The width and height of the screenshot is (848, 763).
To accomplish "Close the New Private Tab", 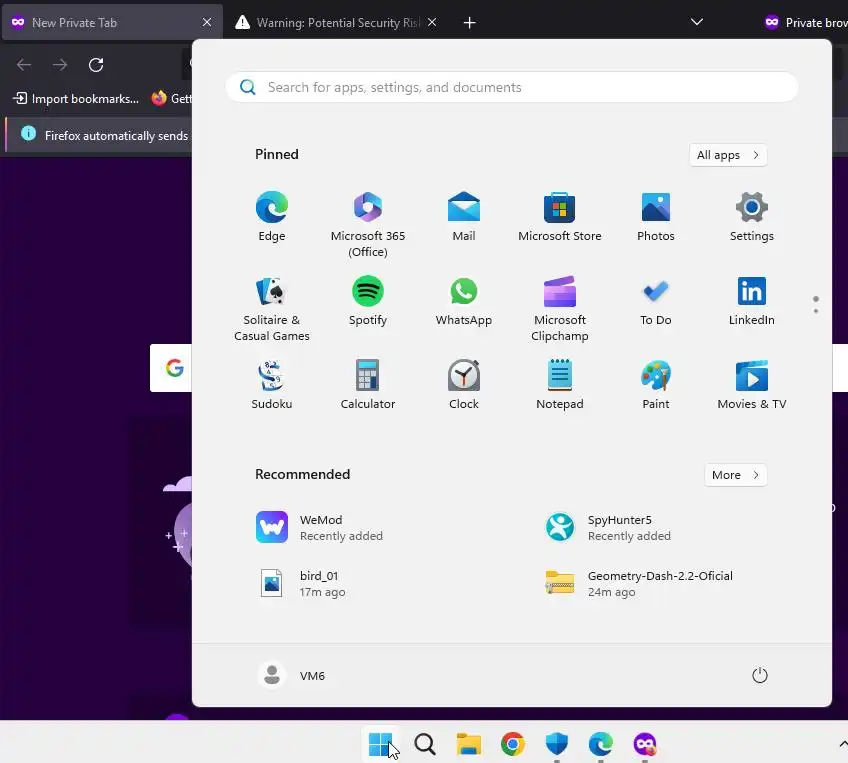I will (x=207, y=22).
